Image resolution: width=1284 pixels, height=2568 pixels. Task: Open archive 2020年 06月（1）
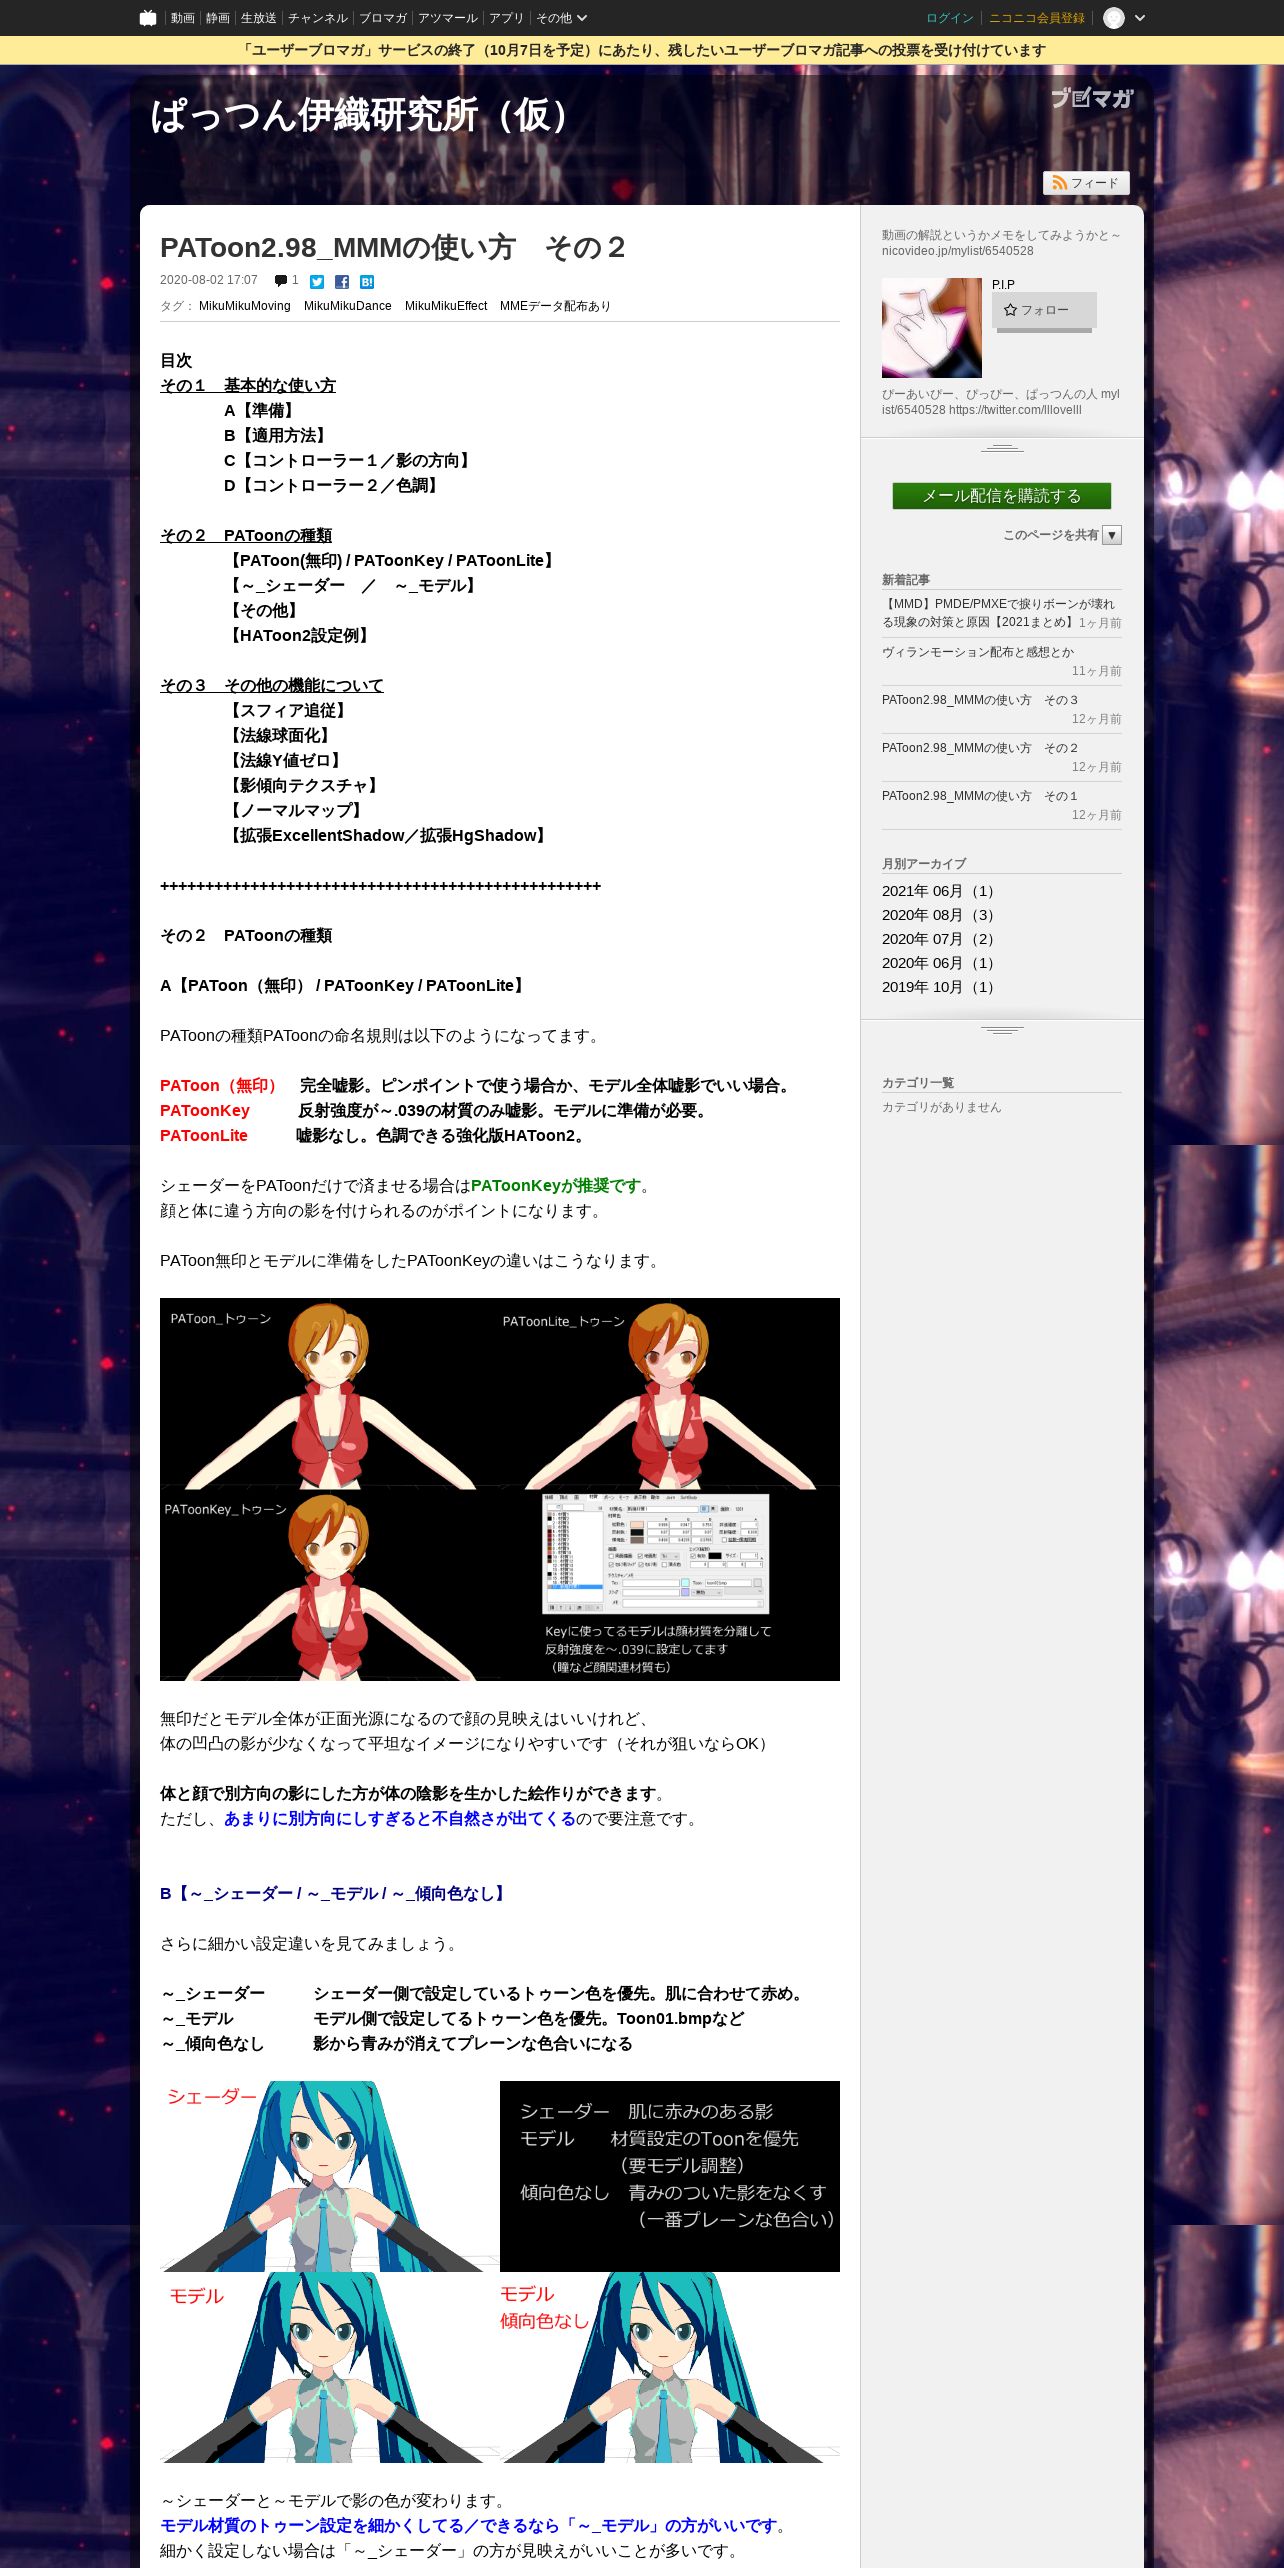pos(939,963)
